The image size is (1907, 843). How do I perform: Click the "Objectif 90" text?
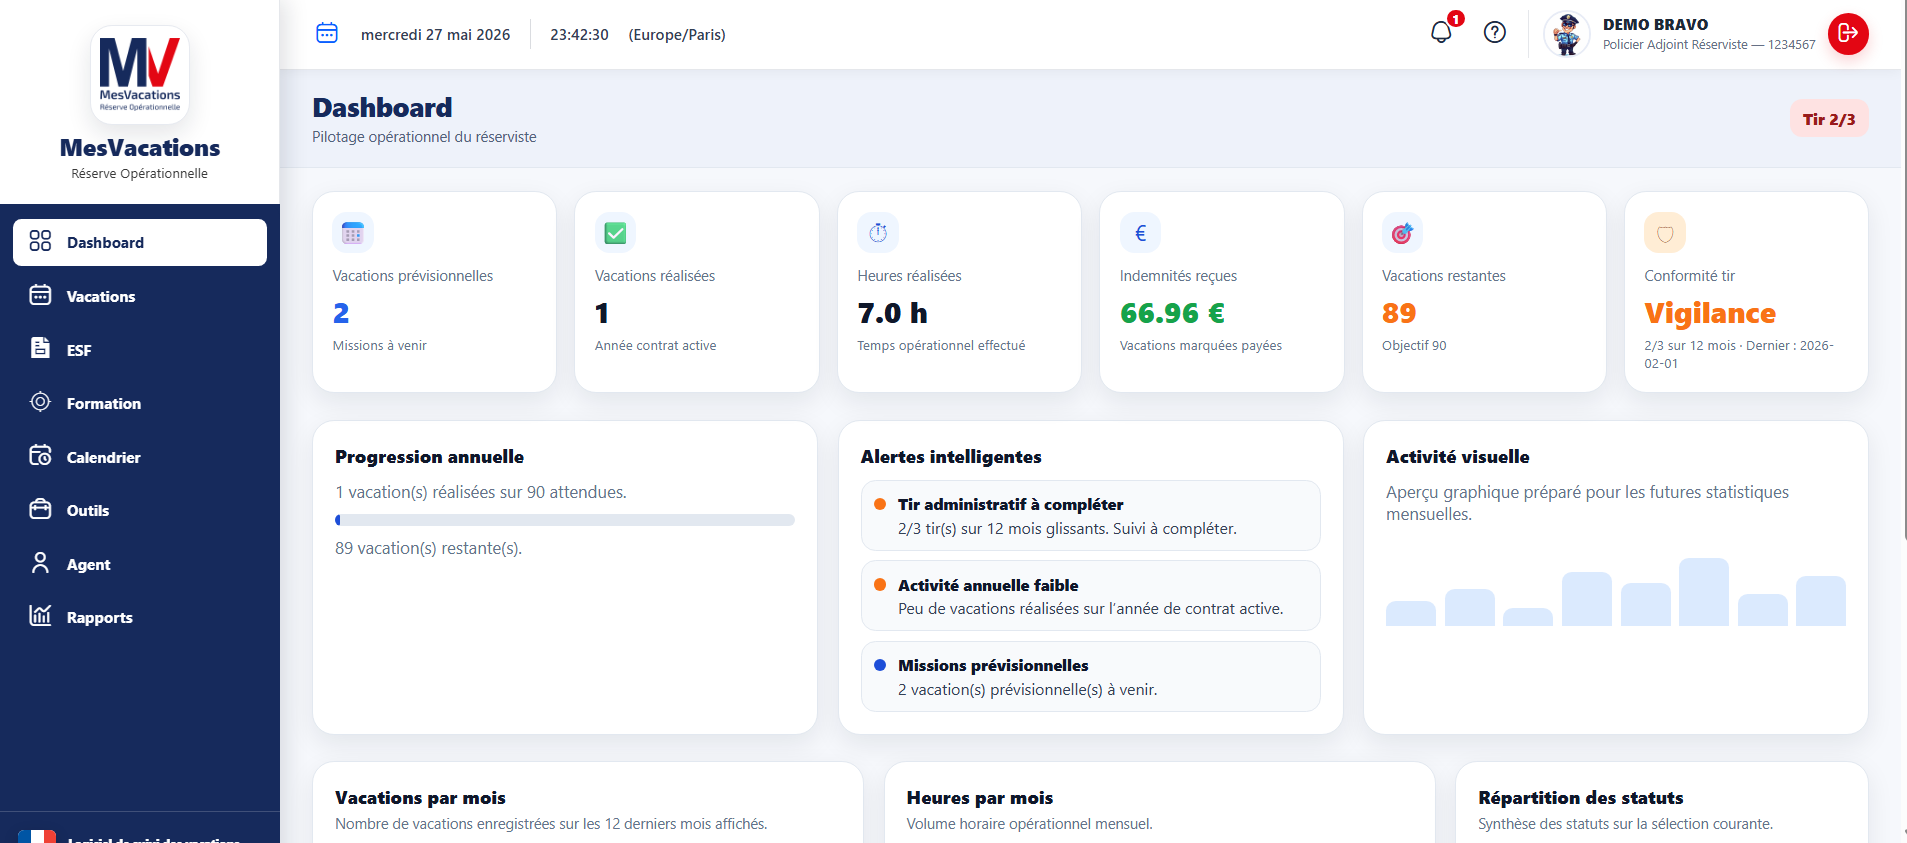point(1414,345)
